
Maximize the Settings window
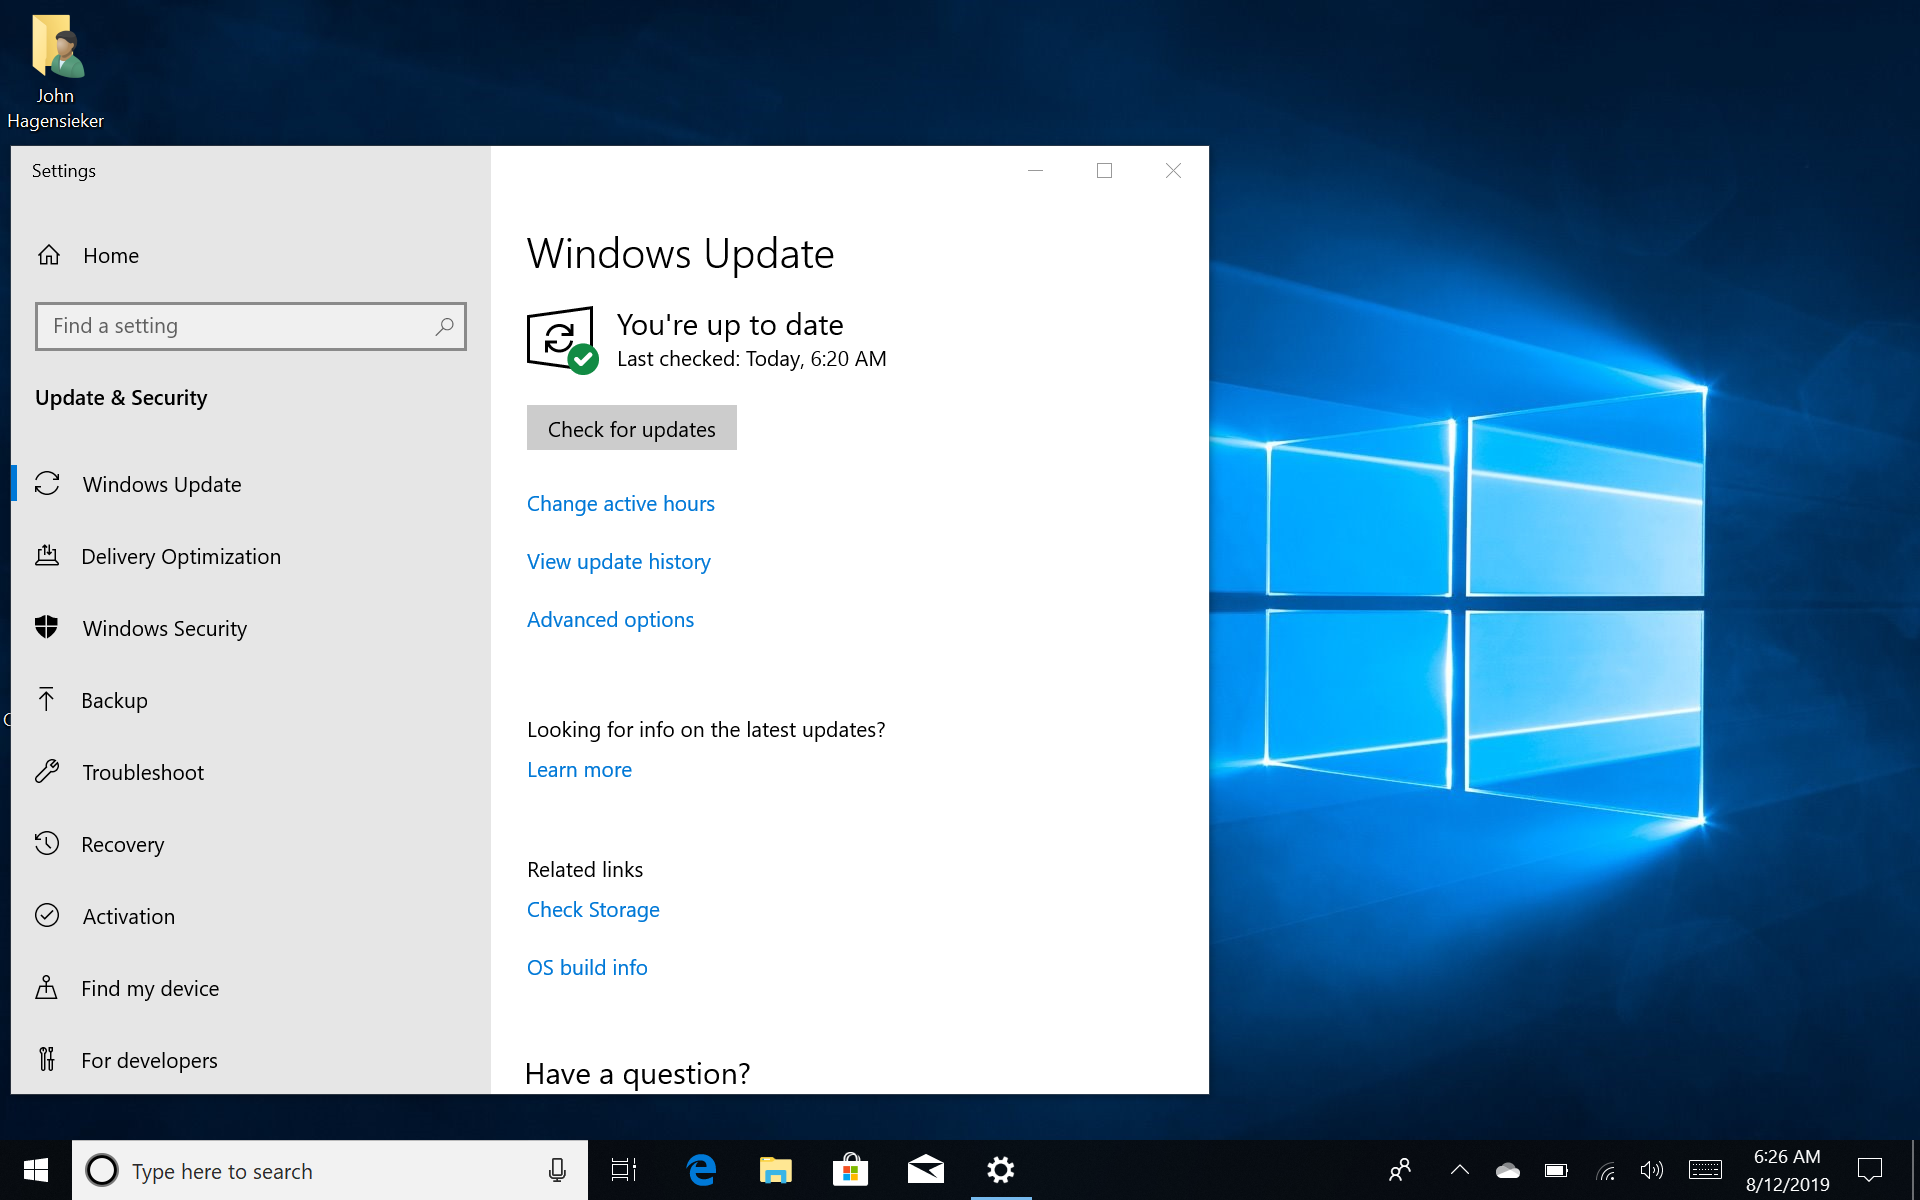pos(1104,171)
